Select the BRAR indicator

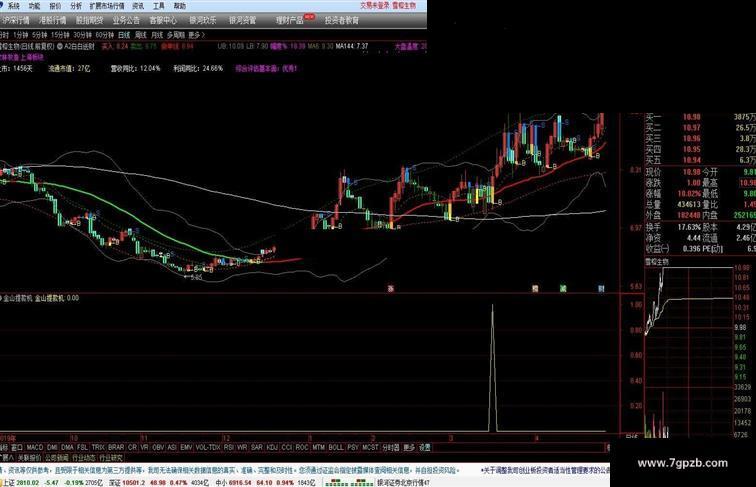116,447
